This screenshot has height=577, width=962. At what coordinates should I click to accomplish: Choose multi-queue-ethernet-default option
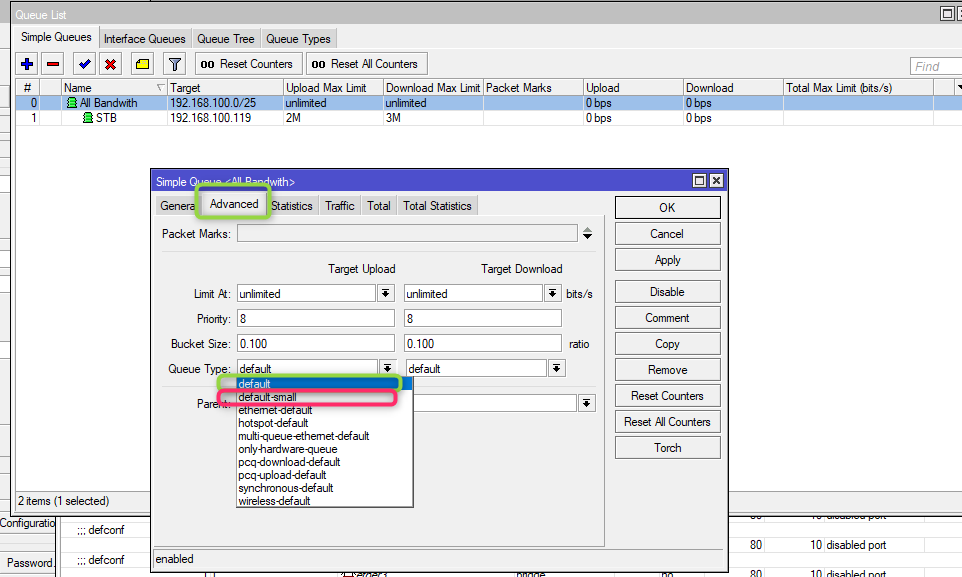point(324,436)
